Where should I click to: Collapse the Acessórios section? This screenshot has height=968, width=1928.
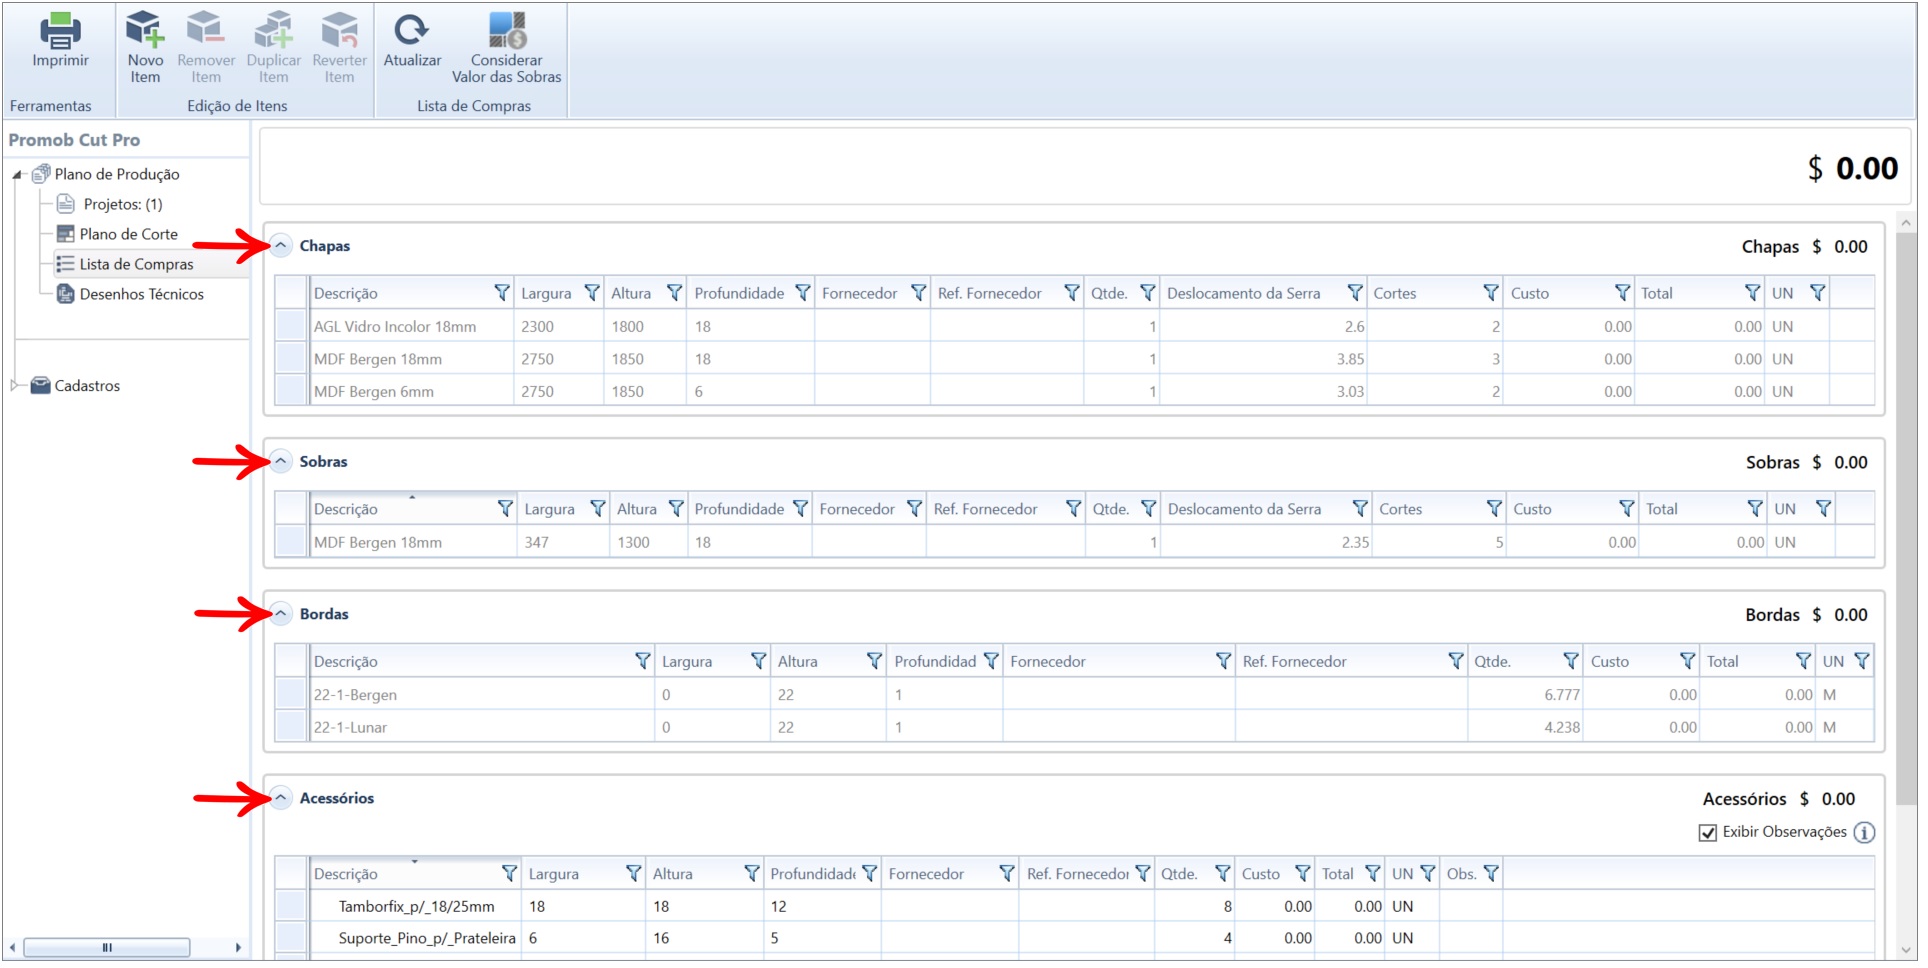281,797
